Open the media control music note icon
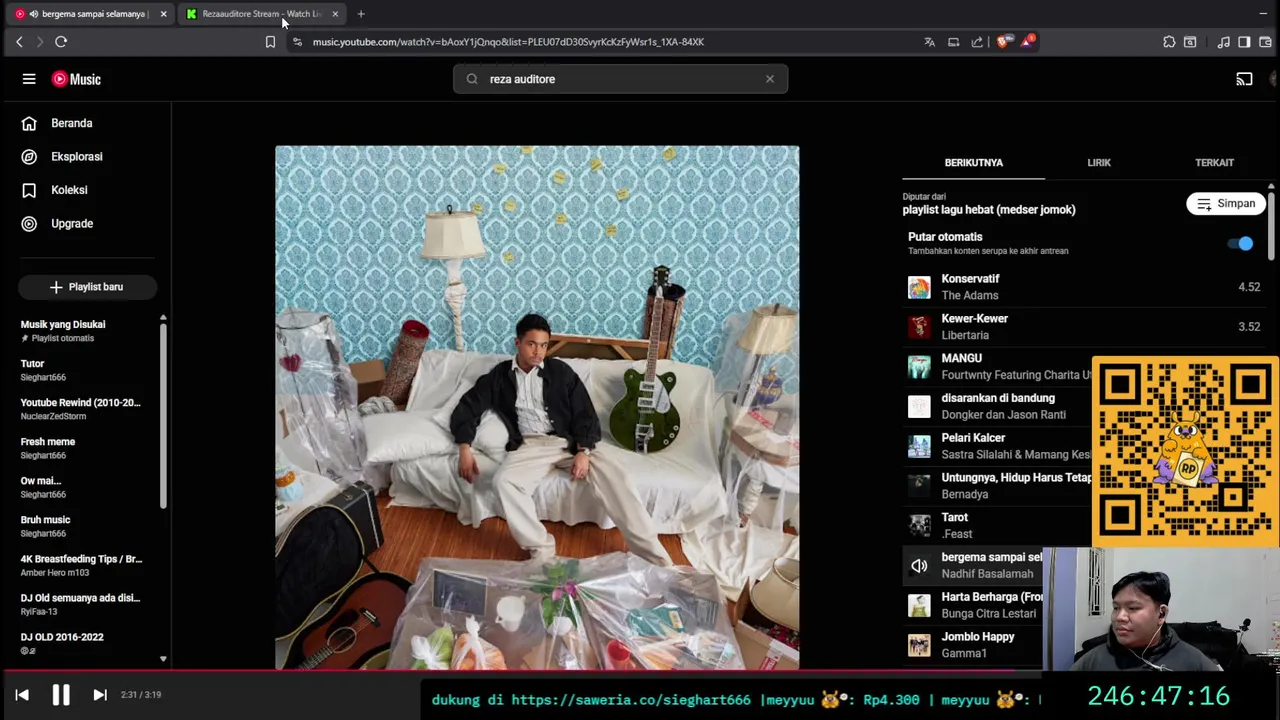This screenshot has width=1280, height=720. [1223, 42]
